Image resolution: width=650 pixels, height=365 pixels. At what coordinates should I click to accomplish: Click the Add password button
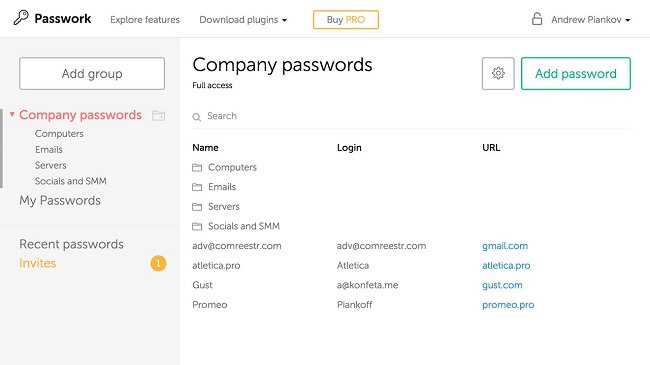point(576,73)
